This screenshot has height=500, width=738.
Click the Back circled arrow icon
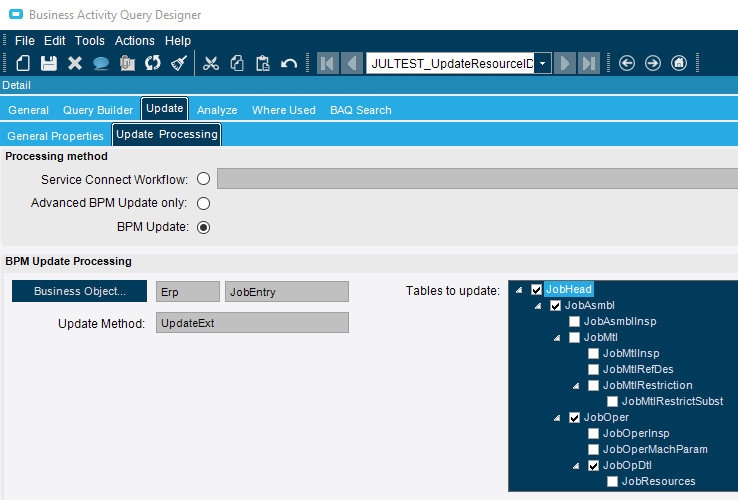tap(627, 63)
